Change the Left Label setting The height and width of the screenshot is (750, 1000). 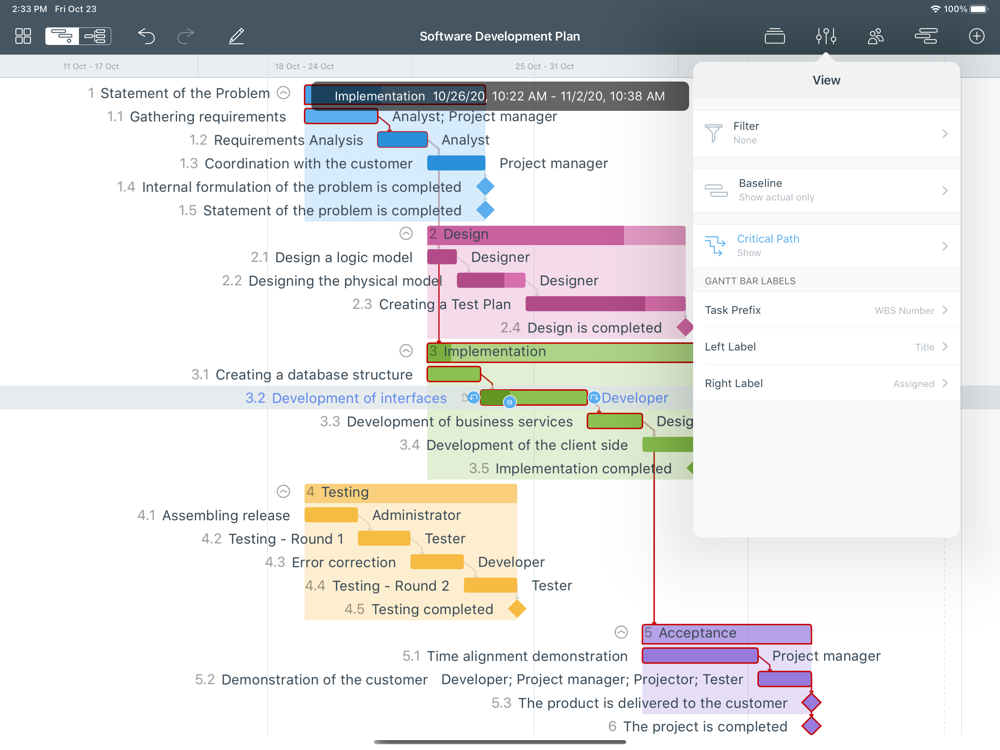pyautogui.click(x=826, y=347)
